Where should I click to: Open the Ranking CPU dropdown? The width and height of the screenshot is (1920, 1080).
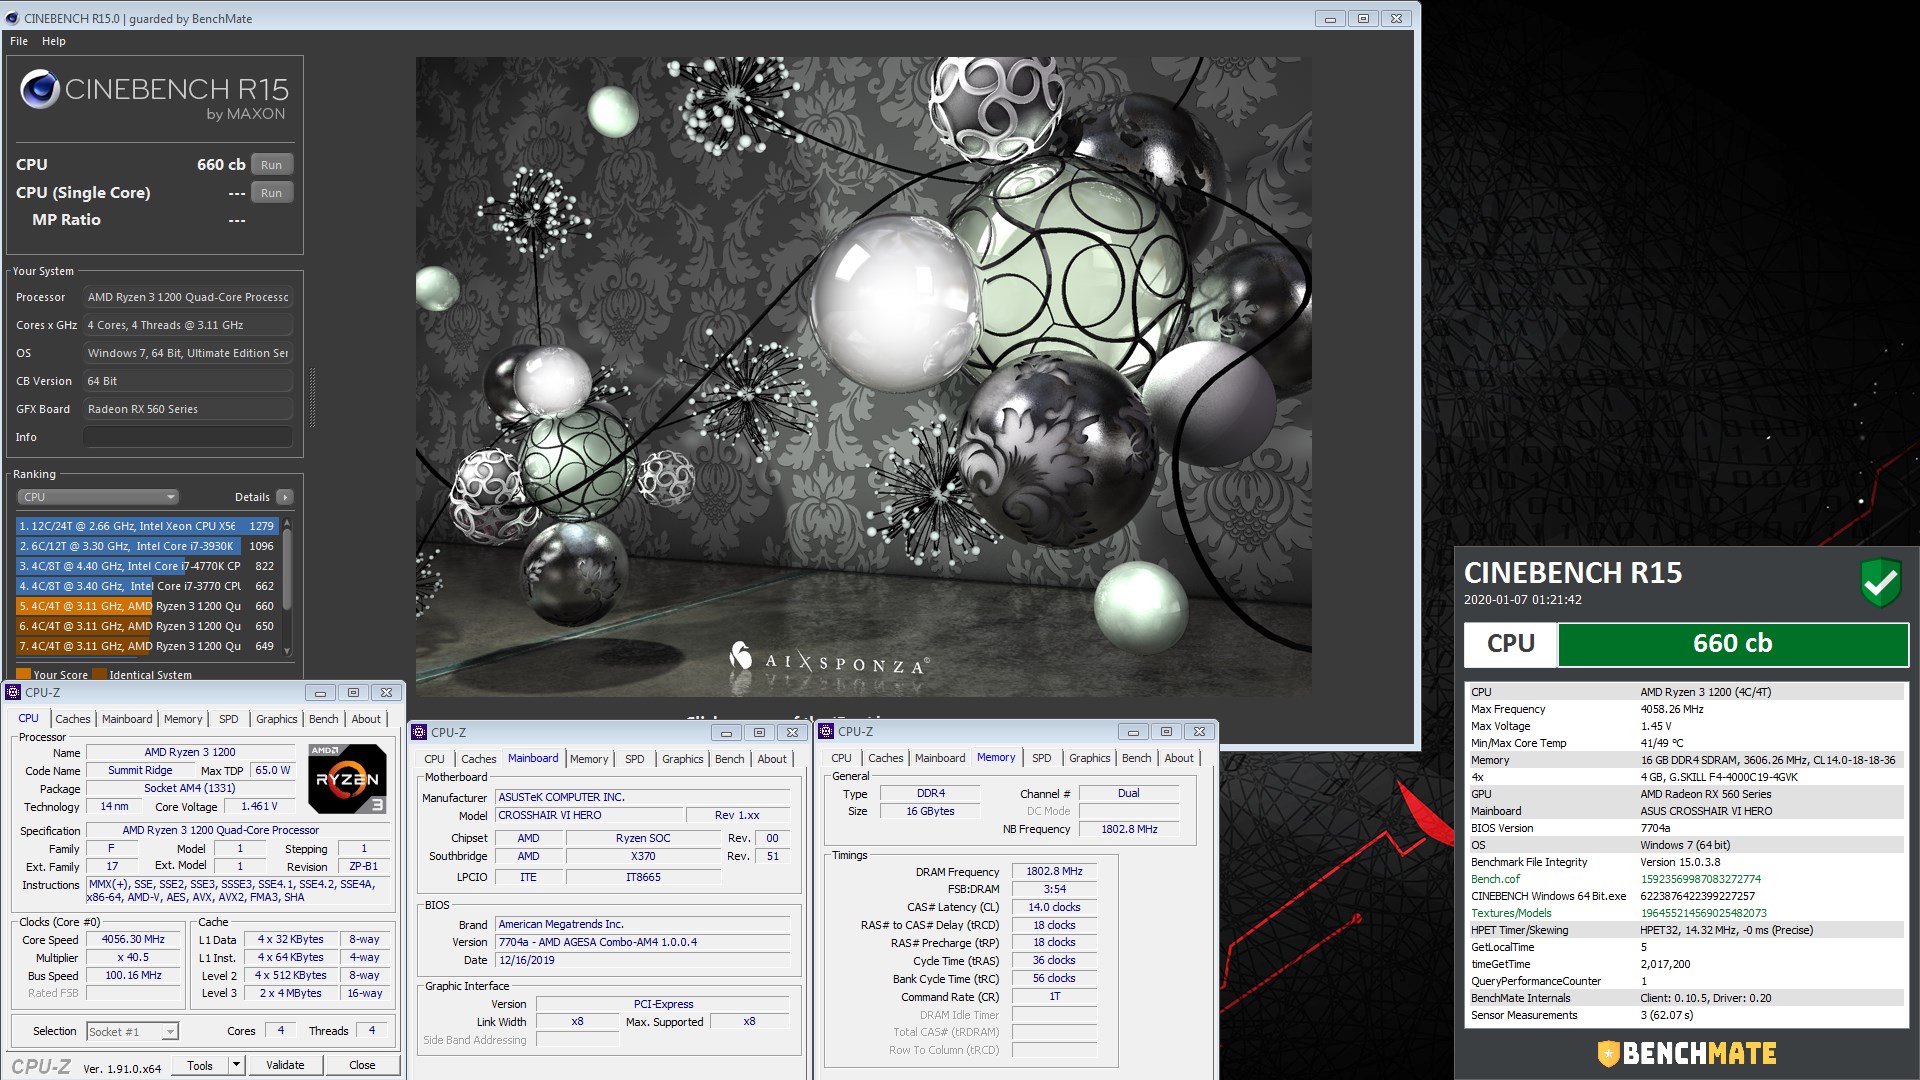click(x=98, y=497)
